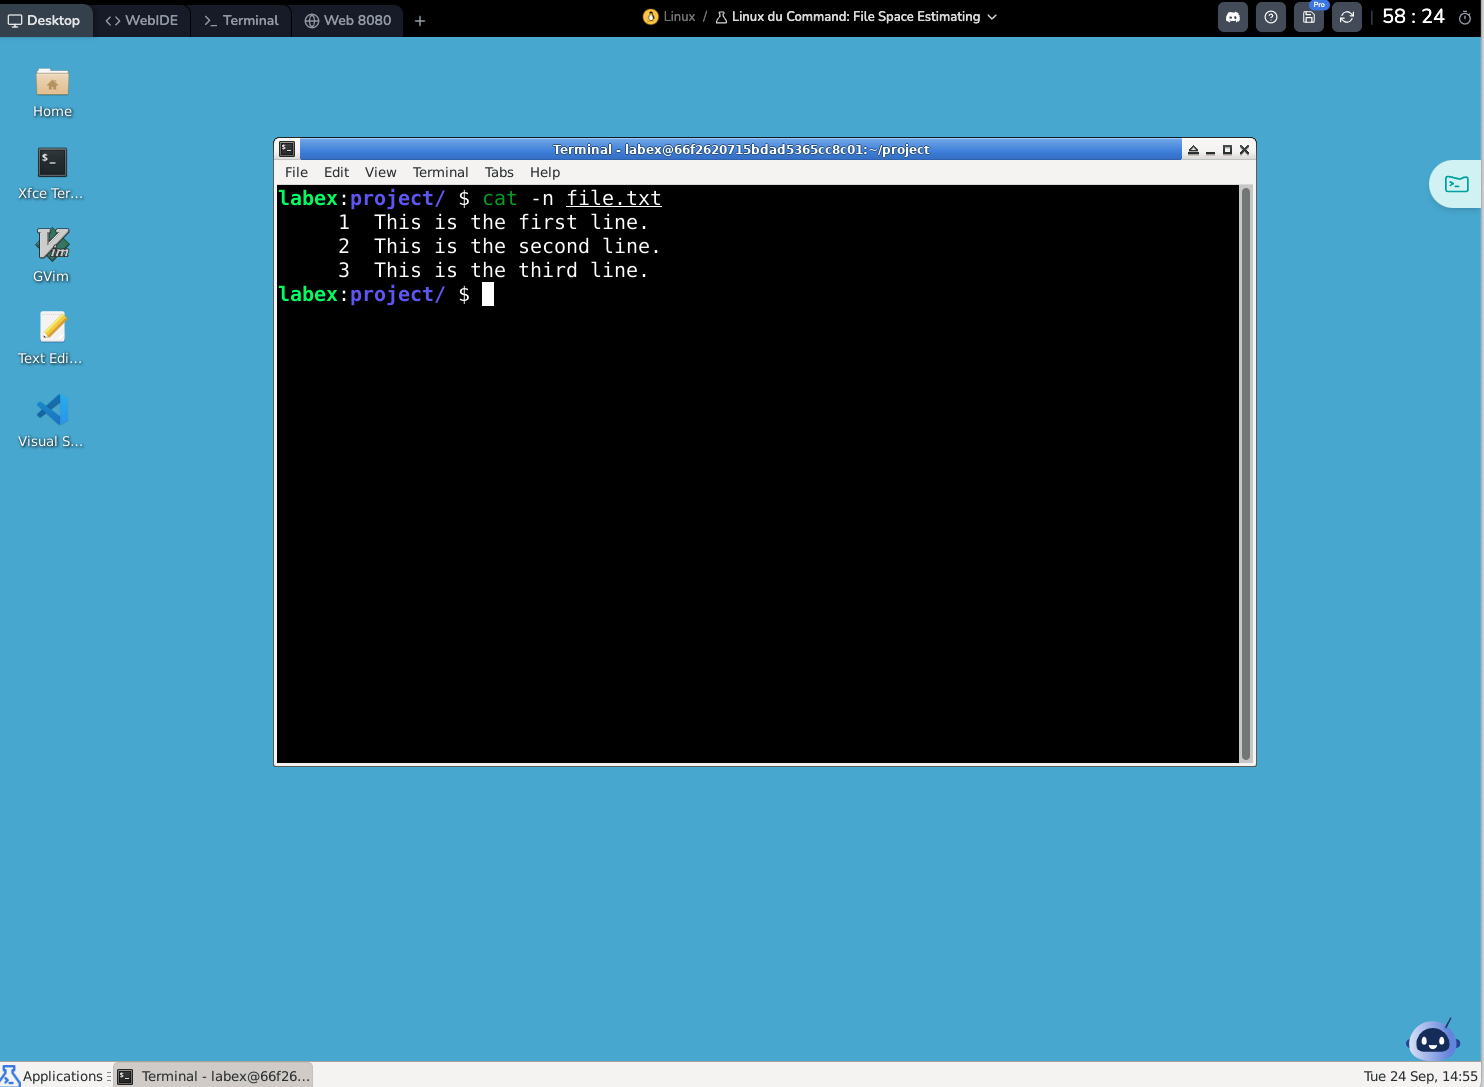Screen dimensions: 1484x1087
Task: Click the Linux breadcrumb link
Action: click(x=679, y=17)
